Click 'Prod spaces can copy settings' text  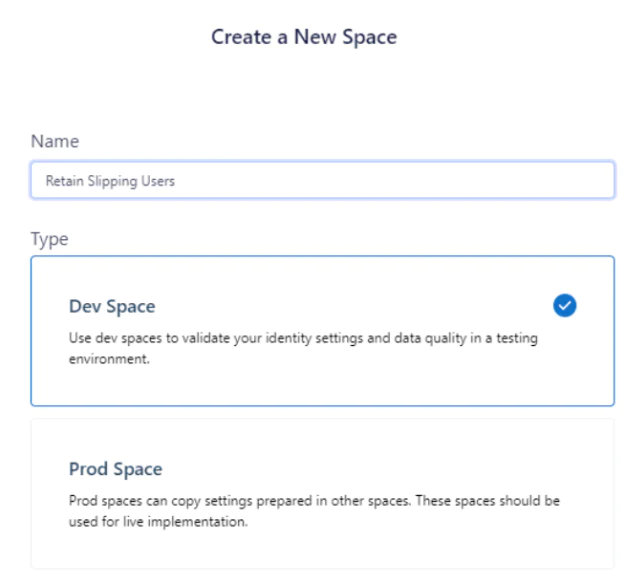click(155, 500)
